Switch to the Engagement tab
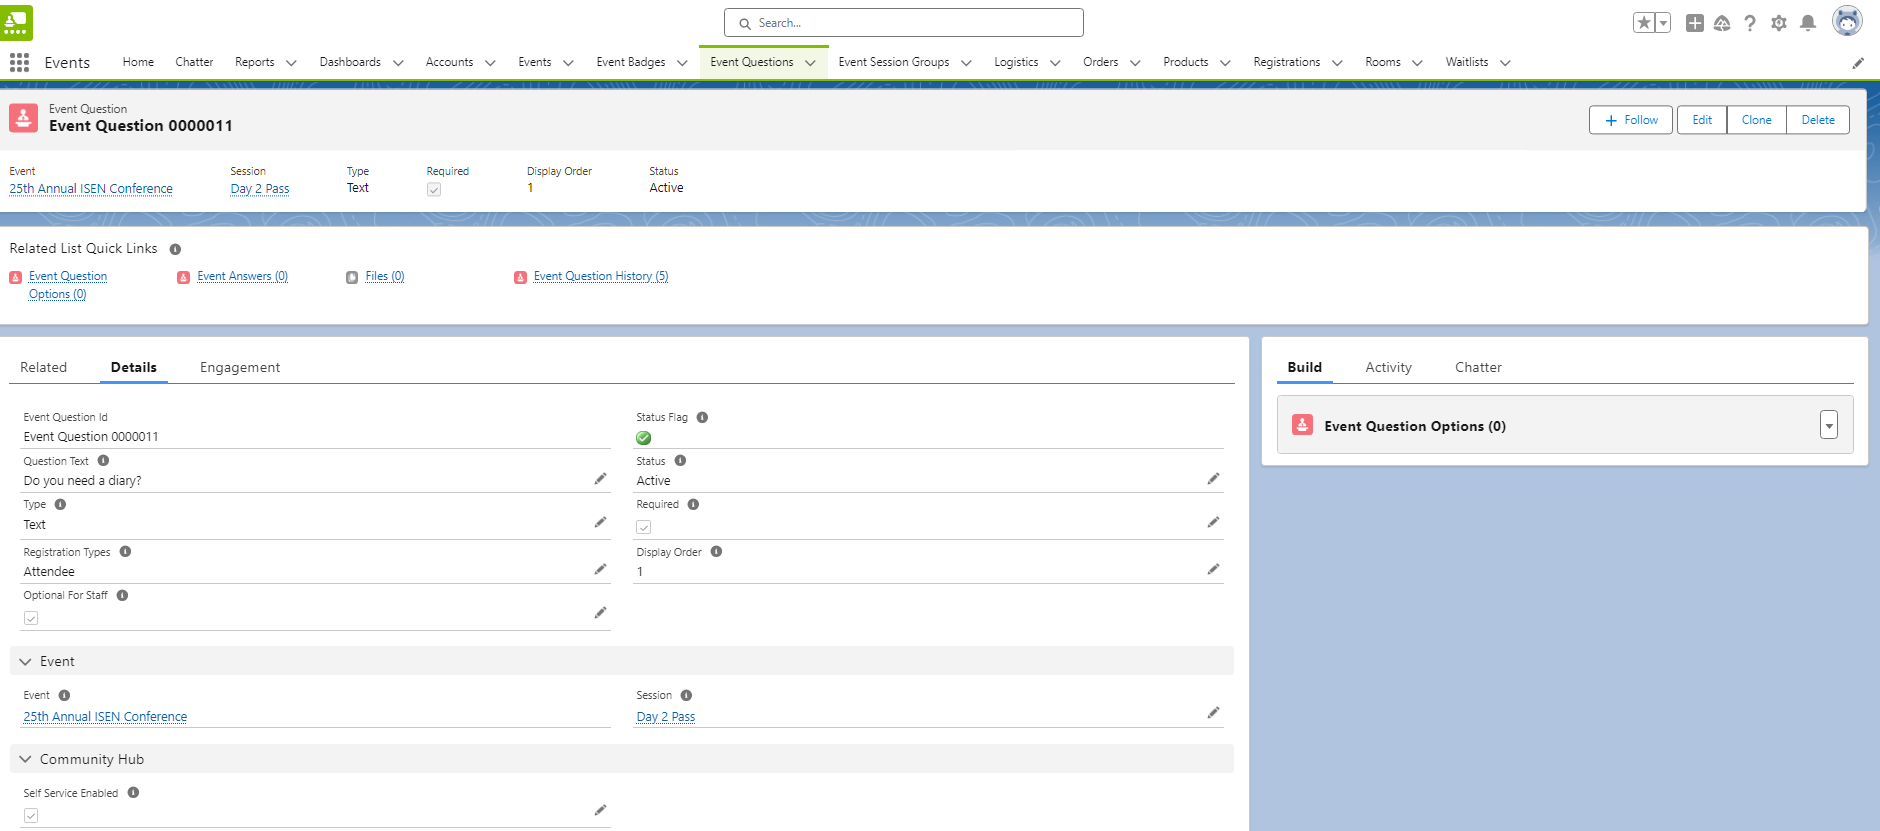The height and width of the screenshot is (831, 1880). coord(240,367)
